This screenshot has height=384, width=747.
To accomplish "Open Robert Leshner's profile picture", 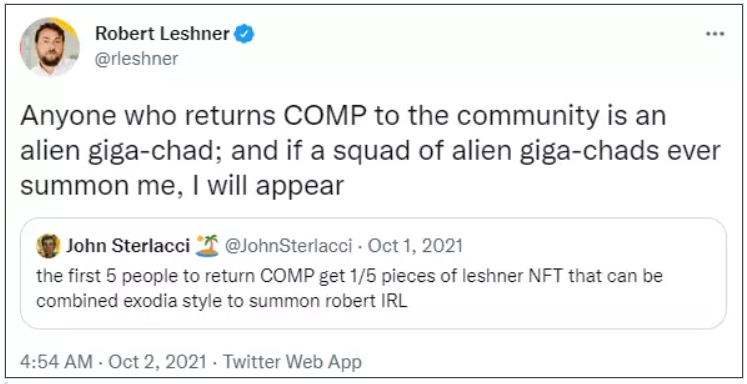I will click(x=49, y=47).
